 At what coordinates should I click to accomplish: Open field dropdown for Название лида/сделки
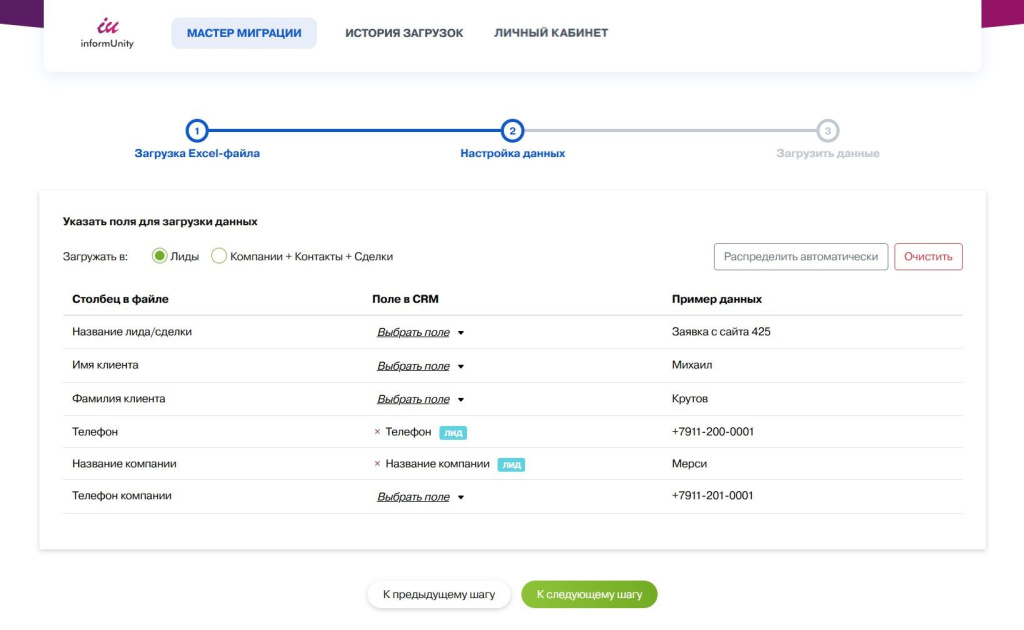click(x=420, y=332)
